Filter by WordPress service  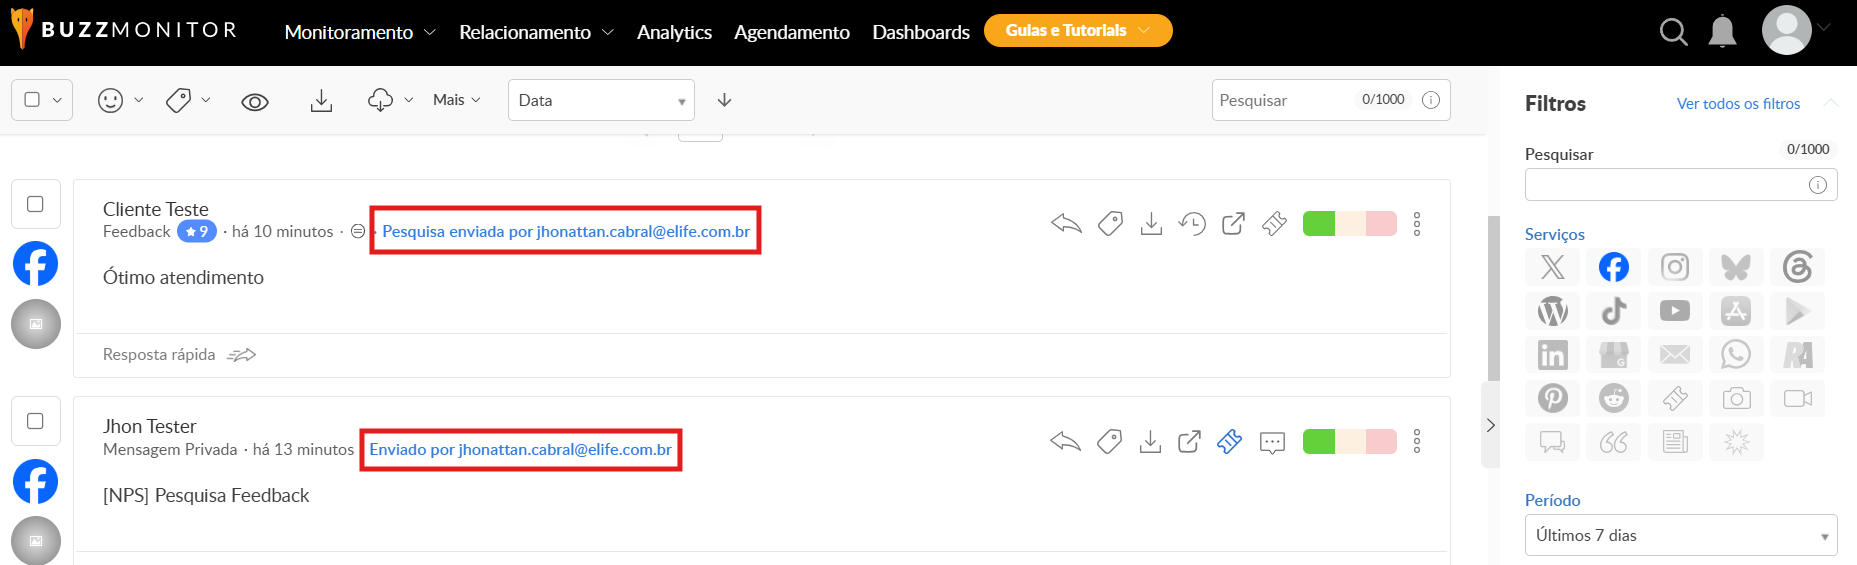tap(1553, 311)
